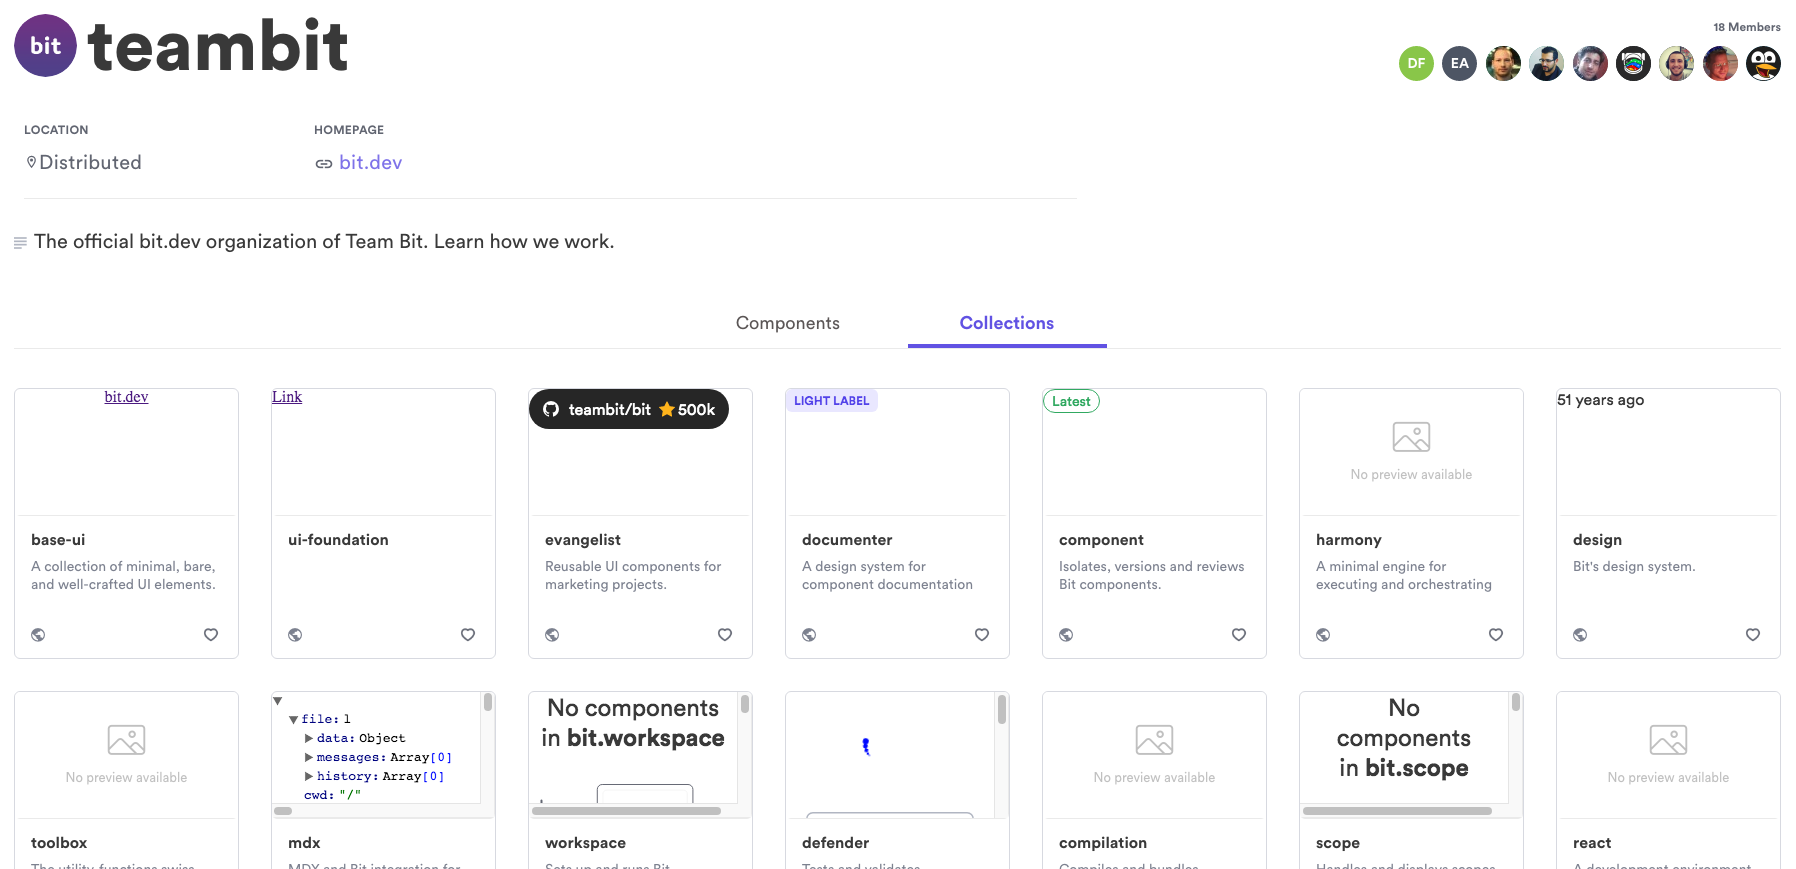1796x869 pixels.
Task: Open the harmony collection title
Action: pos(1348,540)
